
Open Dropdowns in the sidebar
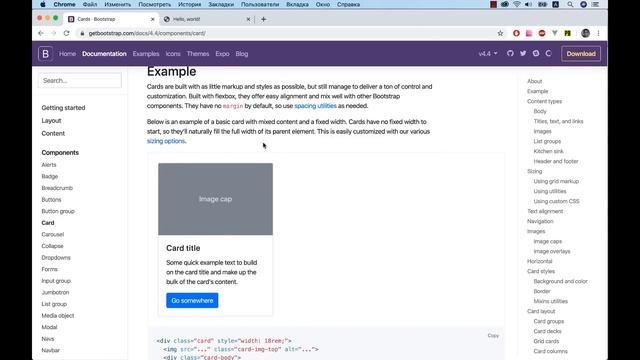pyautogui.click(x=56, y=258)
